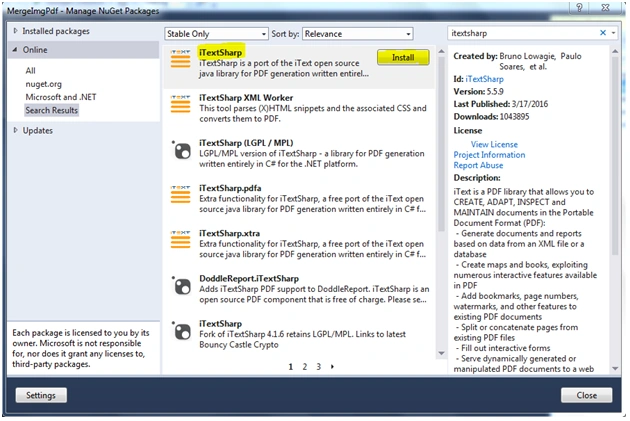630x421 pixels.
Task: Select the Microsoft and .NET source
Action: [x=61, y=97]
